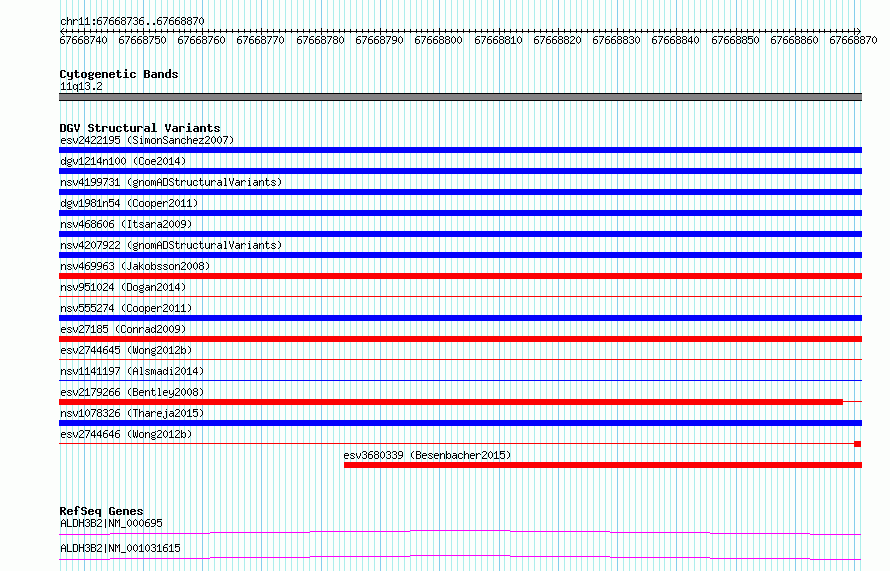Click ruler position 67668800

pyautogui.click(x=438, y=40)
